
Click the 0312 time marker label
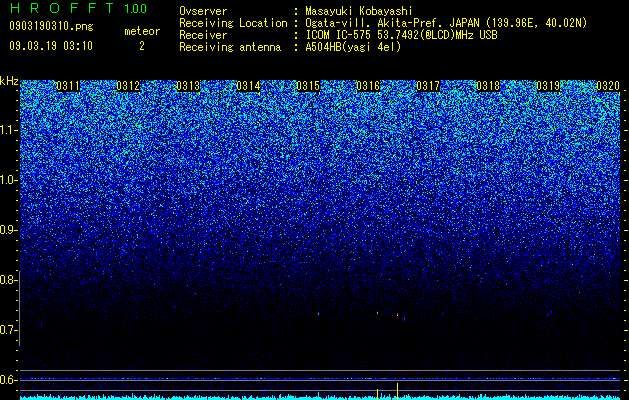pyautogui.click(x=128, y=86)
